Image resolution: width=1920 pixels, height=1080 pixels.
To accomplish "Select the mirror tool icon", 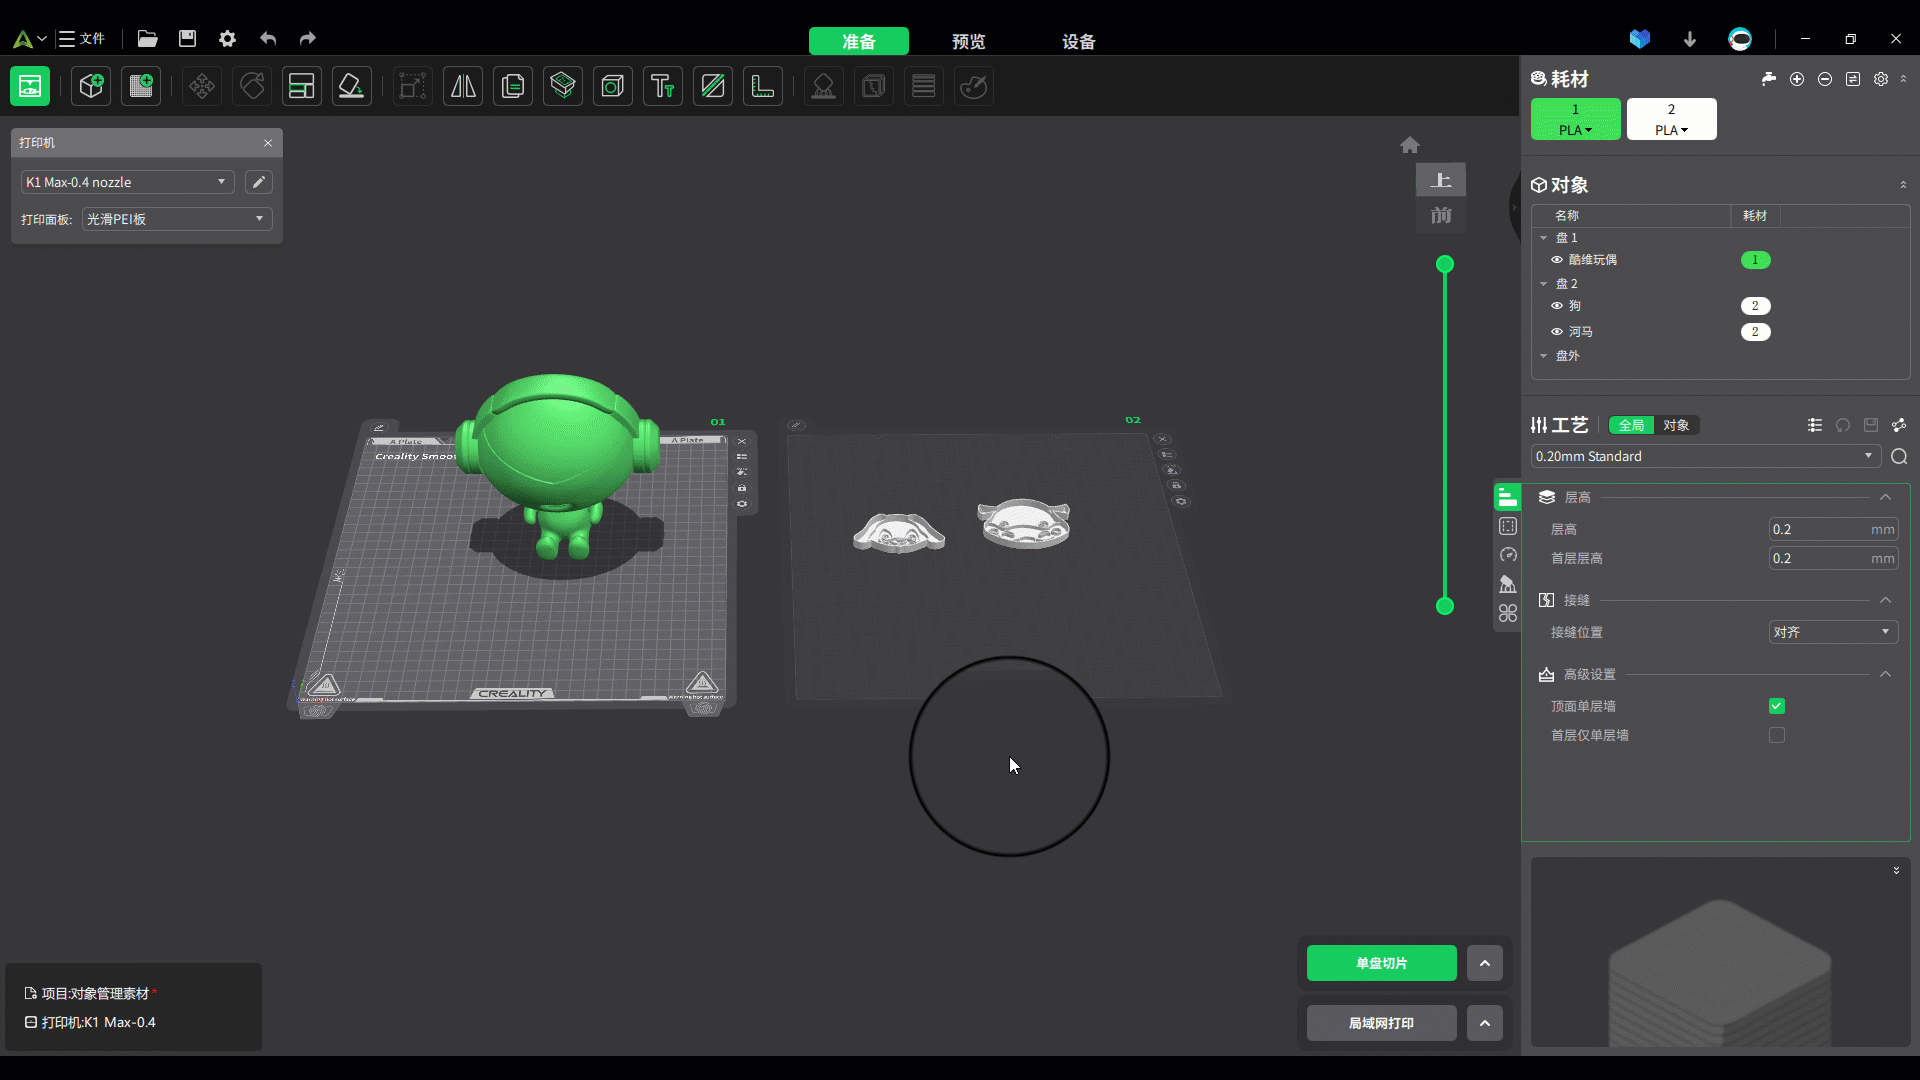I will [x=463, y=86].
